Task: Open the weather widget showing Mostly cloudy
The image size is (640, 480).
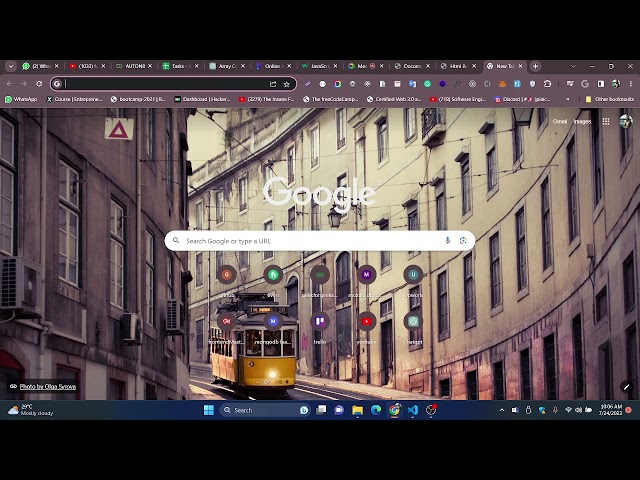Action: 31,410
